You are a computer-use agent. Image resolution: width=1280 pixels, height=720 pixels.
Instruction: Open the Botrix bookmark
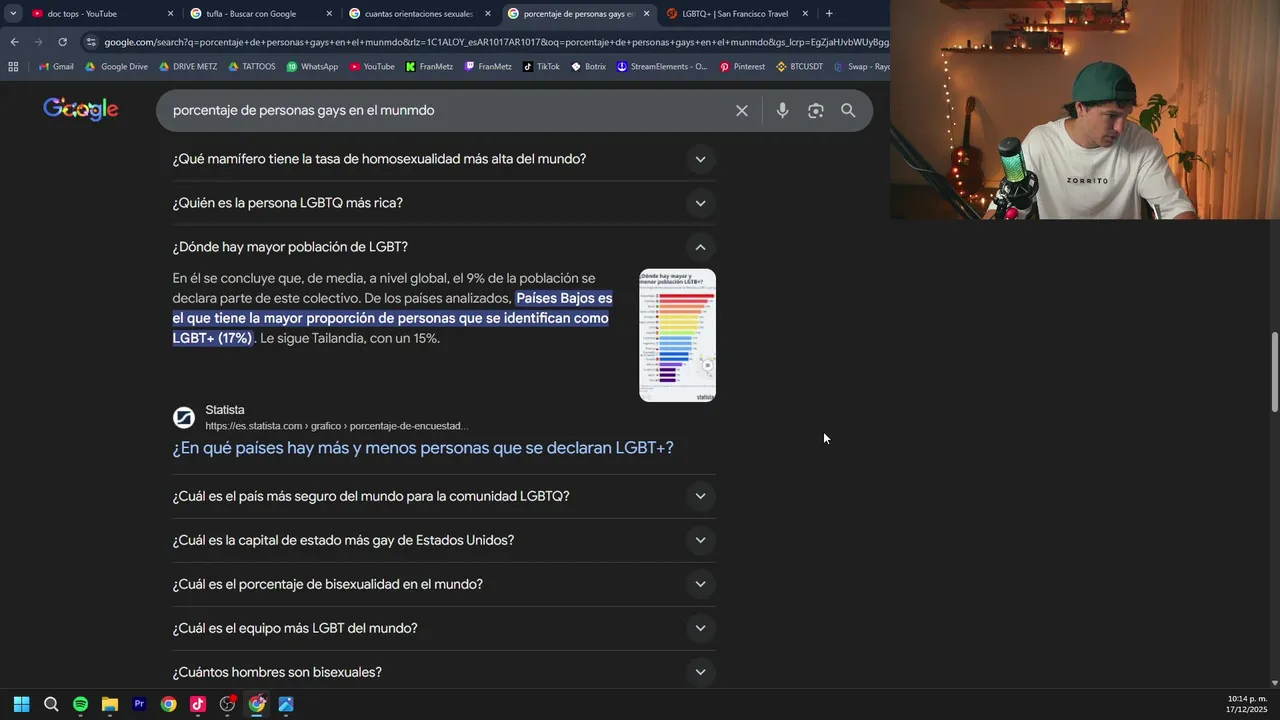(588, 67)
